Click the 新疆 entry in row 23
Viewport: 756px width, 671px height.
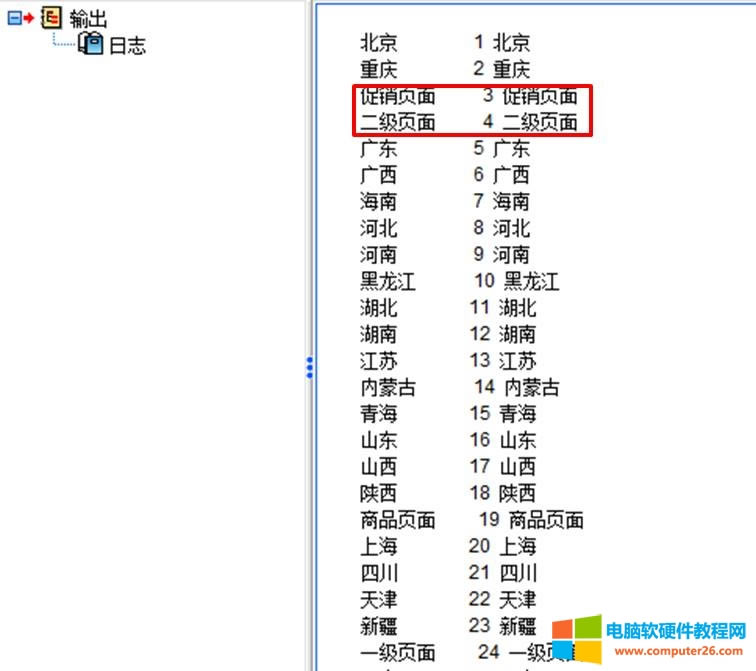(x=379, y=626)
